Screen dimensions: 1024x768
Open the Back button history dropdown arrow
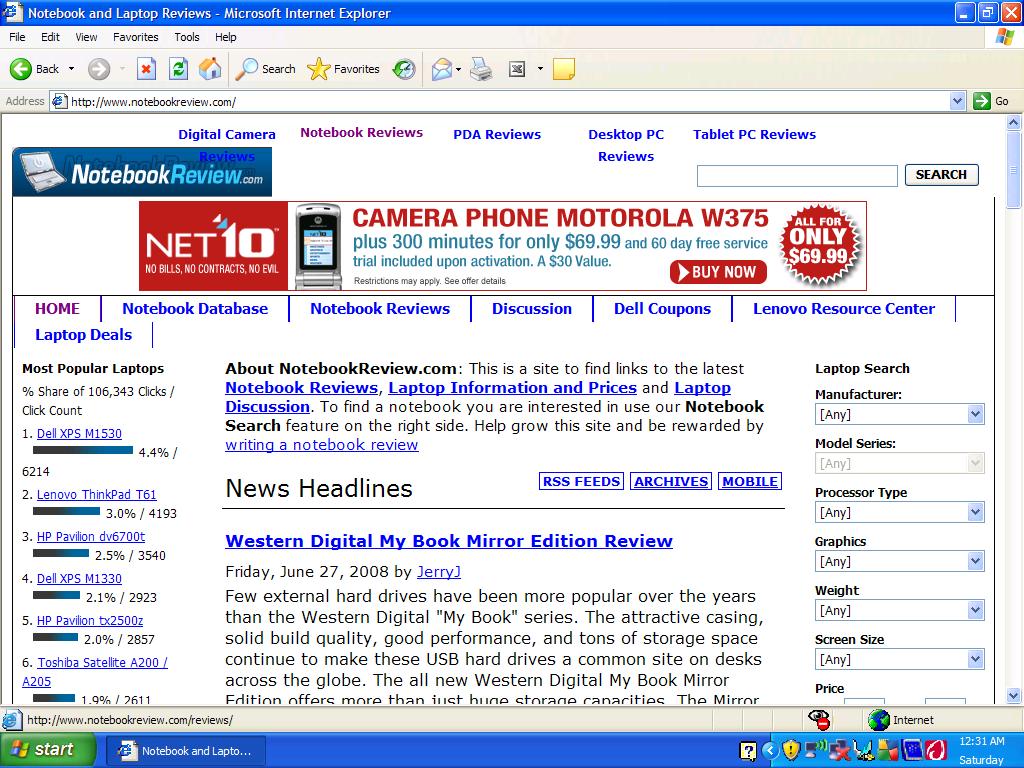(x=71, y=69)
